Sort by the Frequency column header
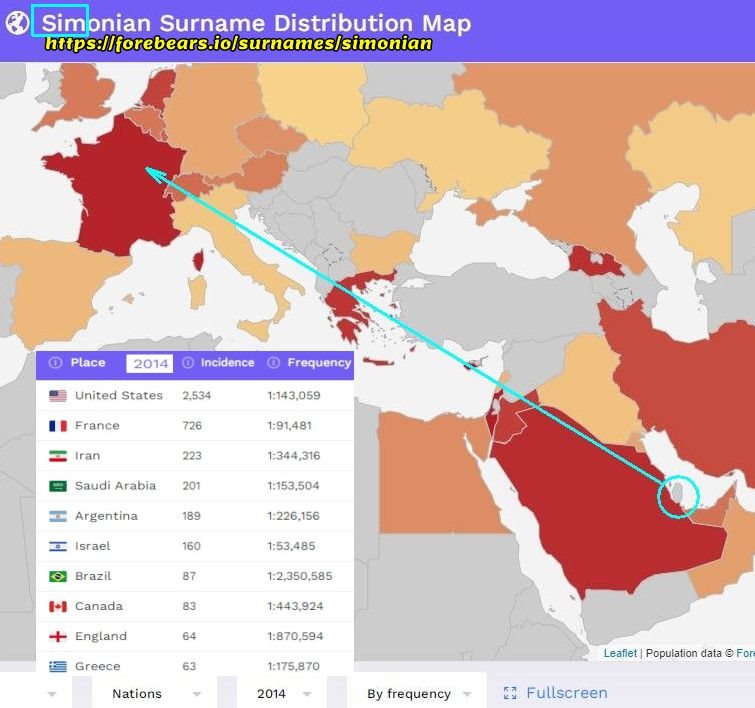This screenshot has height=708, width=755. [319, 363]
